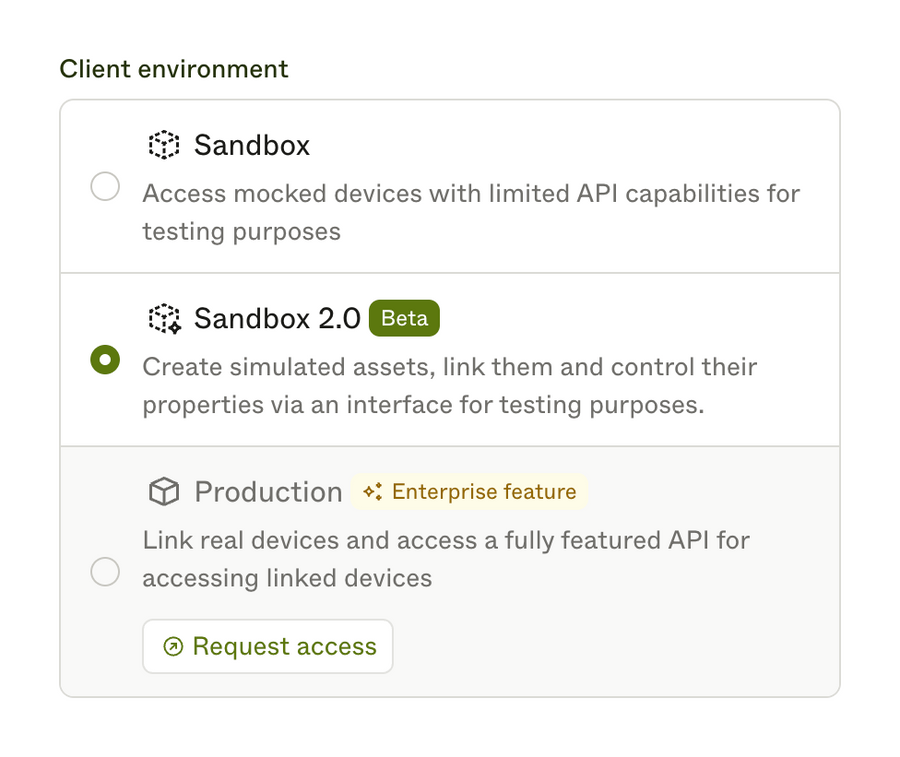Screen dimensions: 900x757
Task: Click the Sandbox description text
Action: pos(470,212)
